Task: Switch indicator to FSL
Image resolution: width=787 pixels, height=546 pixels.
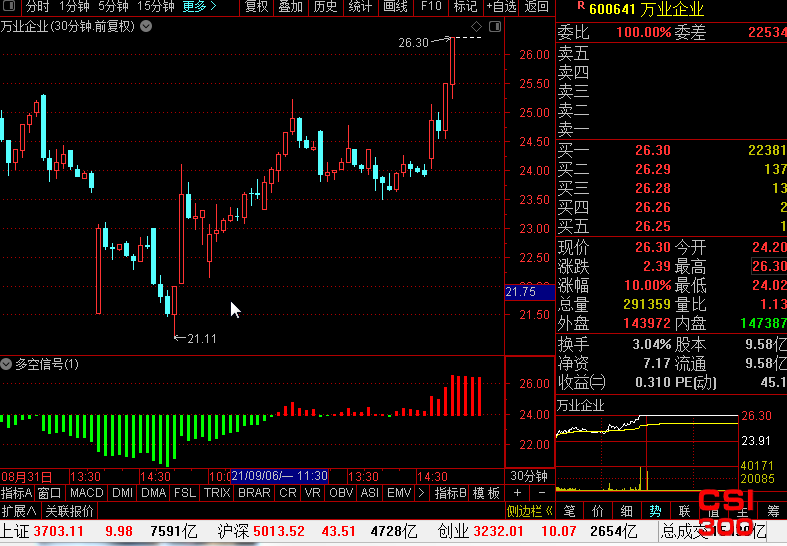Action: 185,493
